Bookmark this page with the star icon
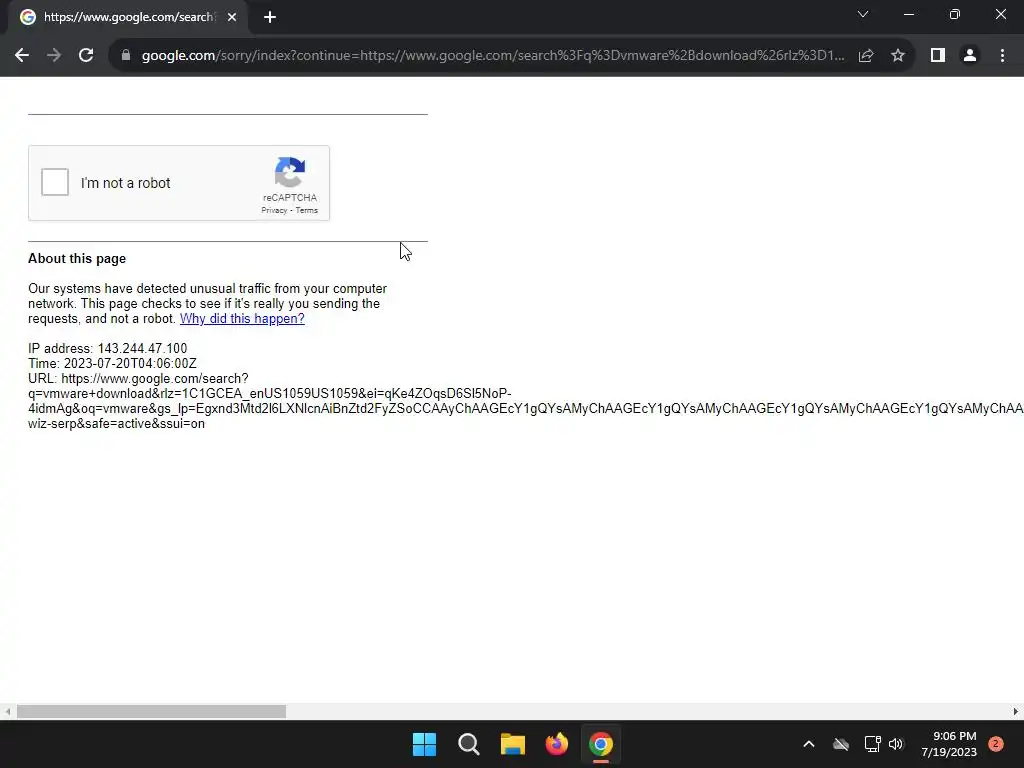The width and height of the screenshot is (1024, 768). (x=898, y=56)
